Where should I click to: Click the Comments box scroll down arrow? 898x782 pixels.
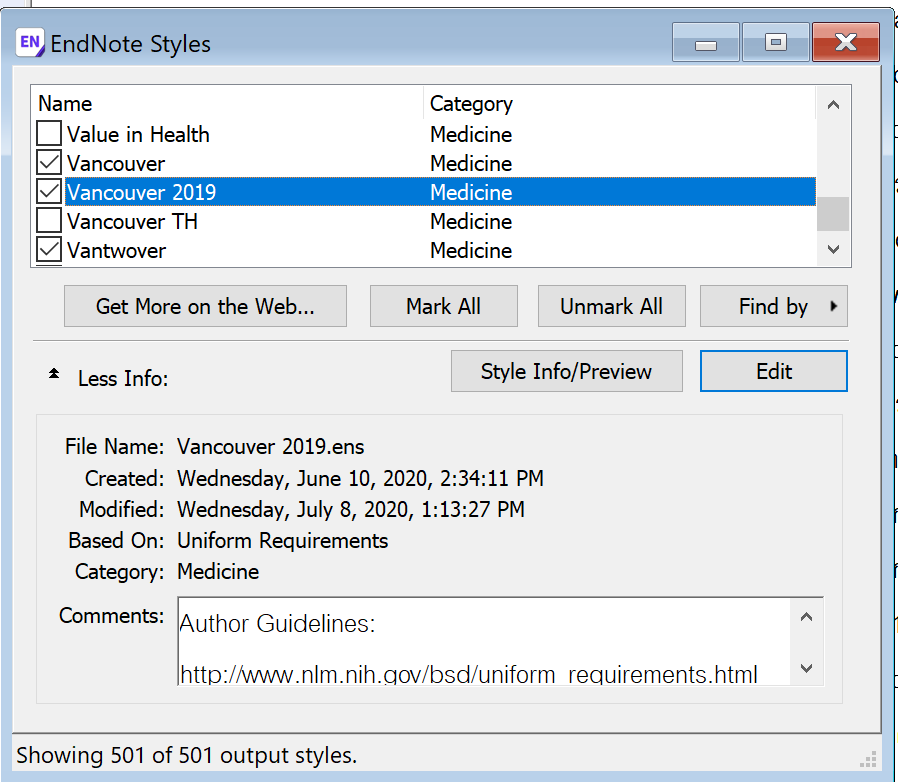(806, 668)
